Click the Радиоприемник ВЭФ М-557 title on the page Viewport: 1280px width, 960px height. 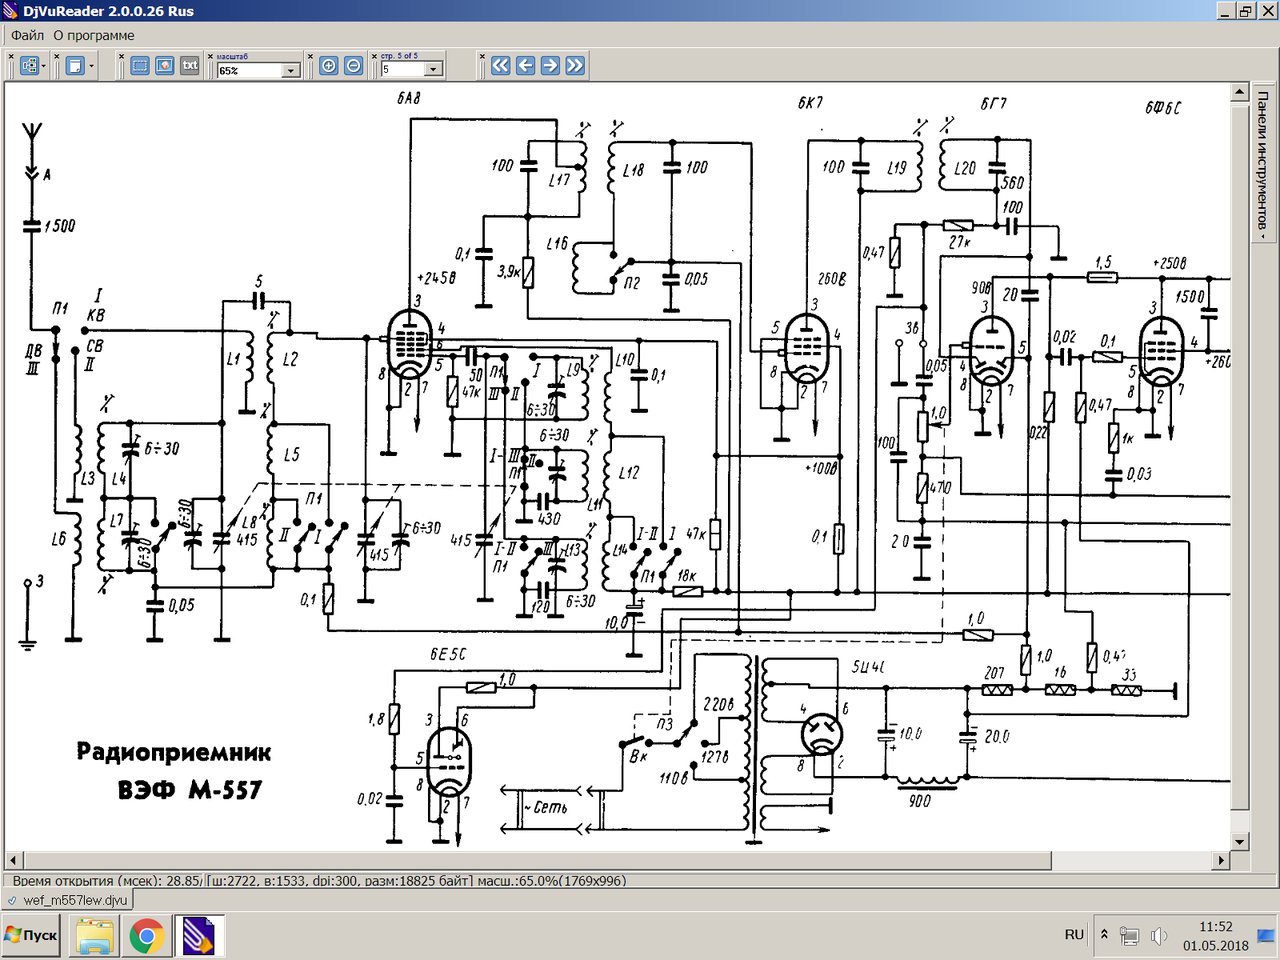175,771
